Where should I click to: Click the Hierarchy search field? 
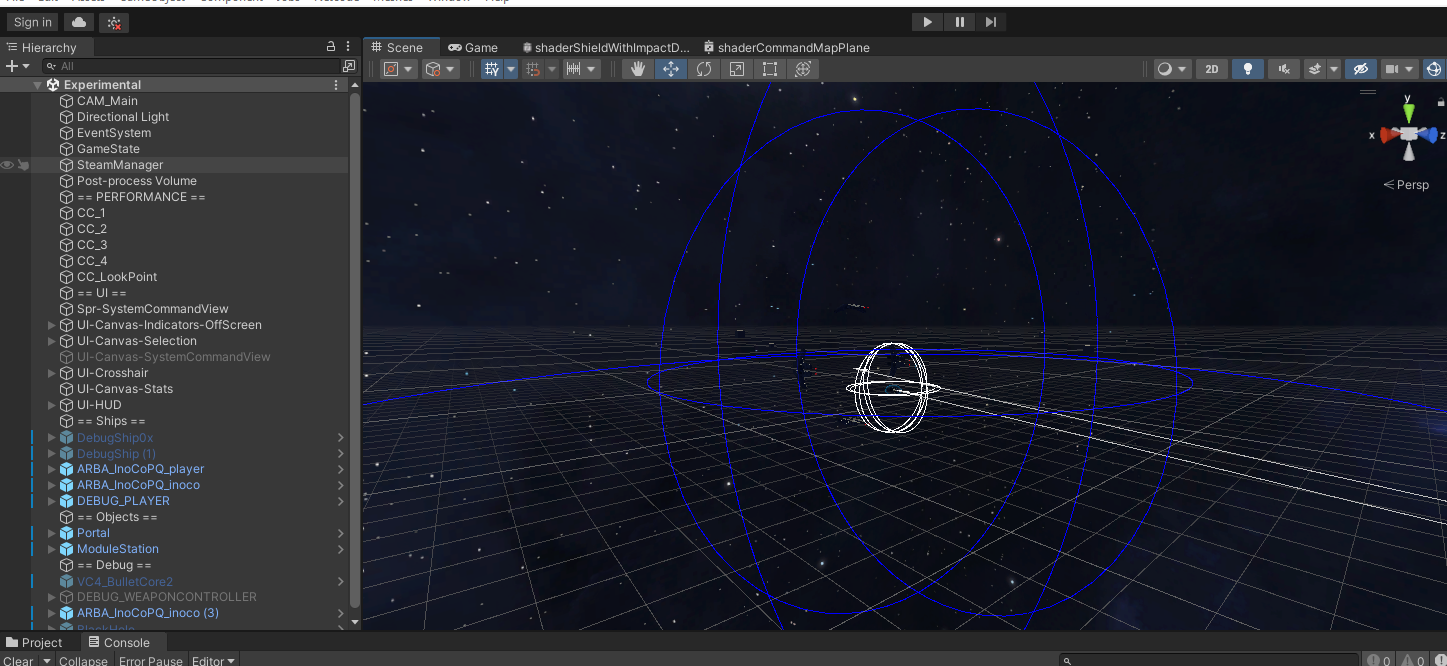195,66
